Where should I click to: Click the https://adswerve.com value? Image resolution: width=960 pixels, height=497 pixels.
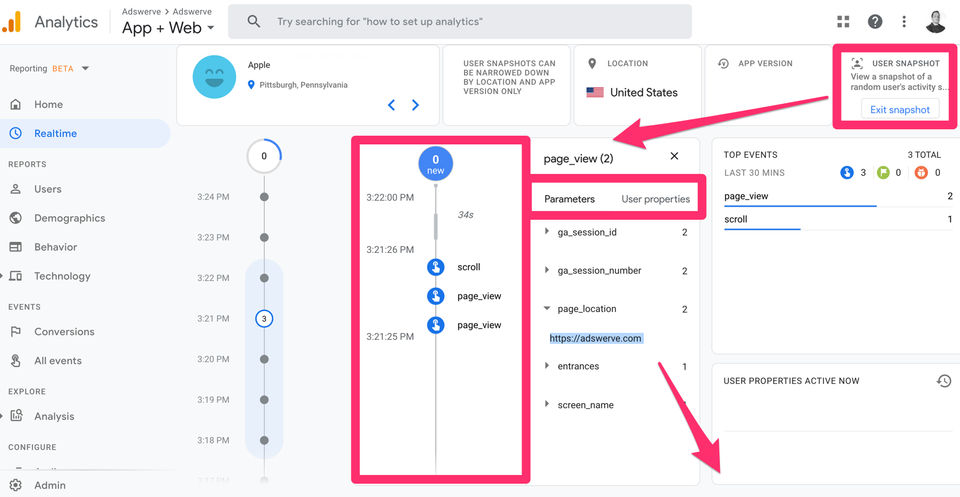(x=596, y=338)
